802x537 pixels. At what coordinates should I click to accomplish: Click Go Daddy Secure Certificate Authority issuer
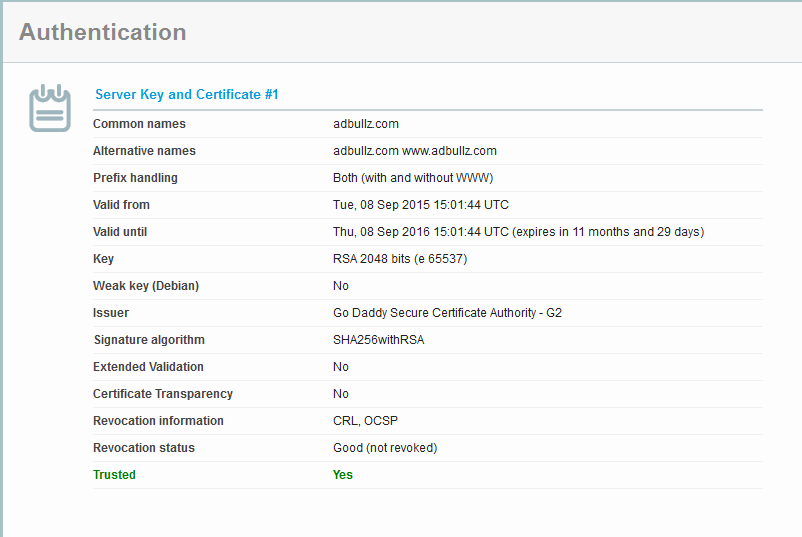[x=447, y=313]
